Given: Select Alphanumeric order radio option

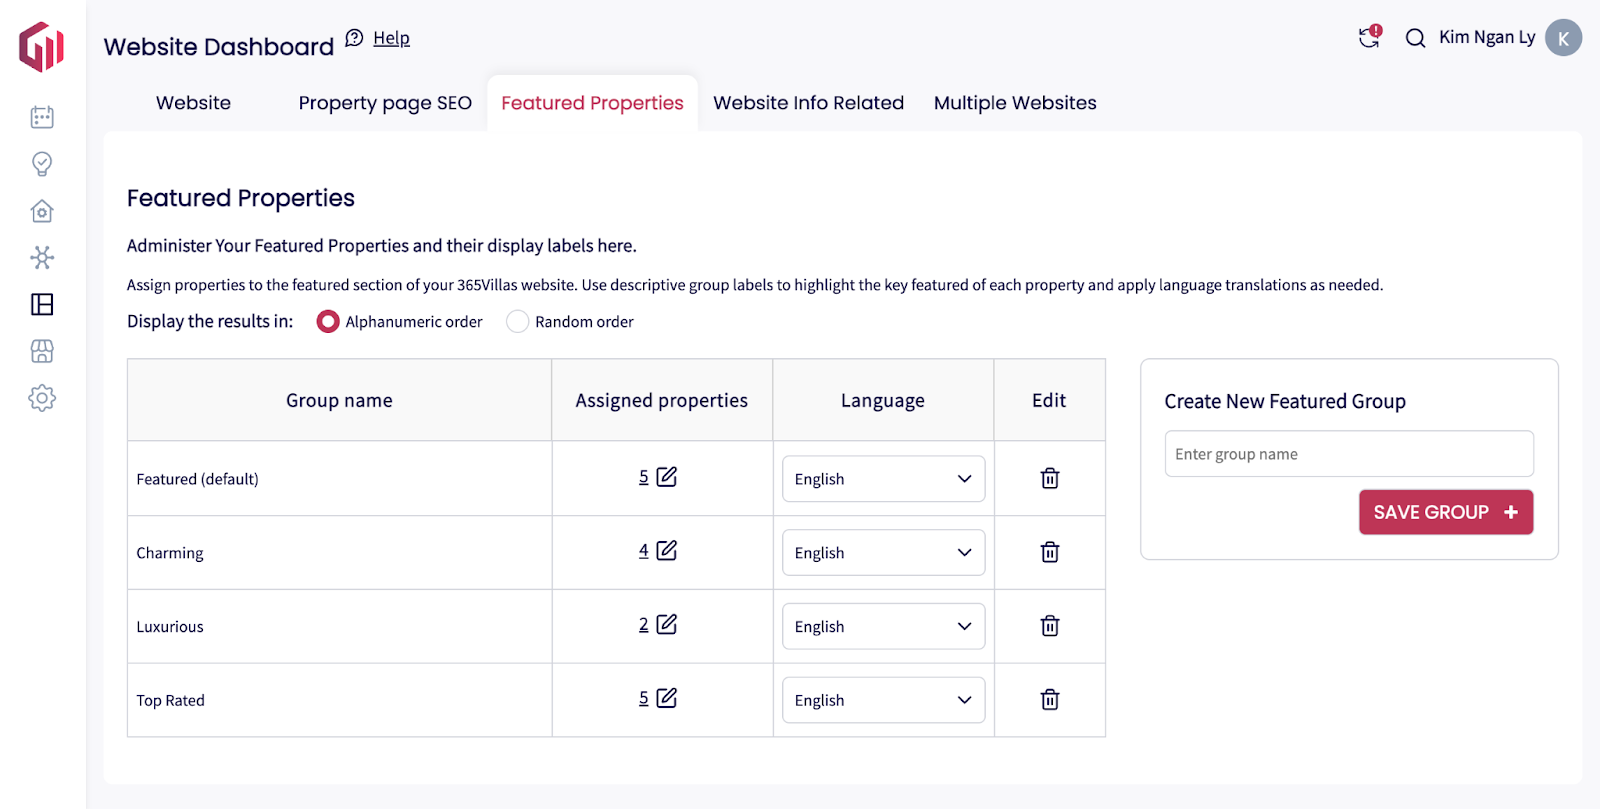Looking at the screenshot, I should click(328, 321).
